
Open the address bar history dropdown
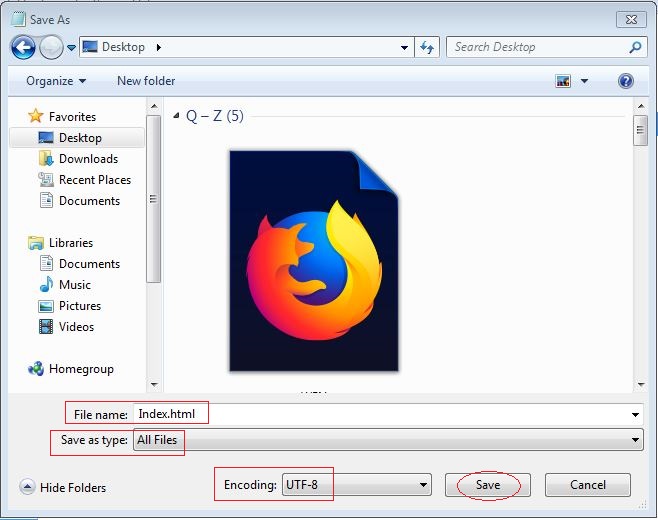pos(404,47)
